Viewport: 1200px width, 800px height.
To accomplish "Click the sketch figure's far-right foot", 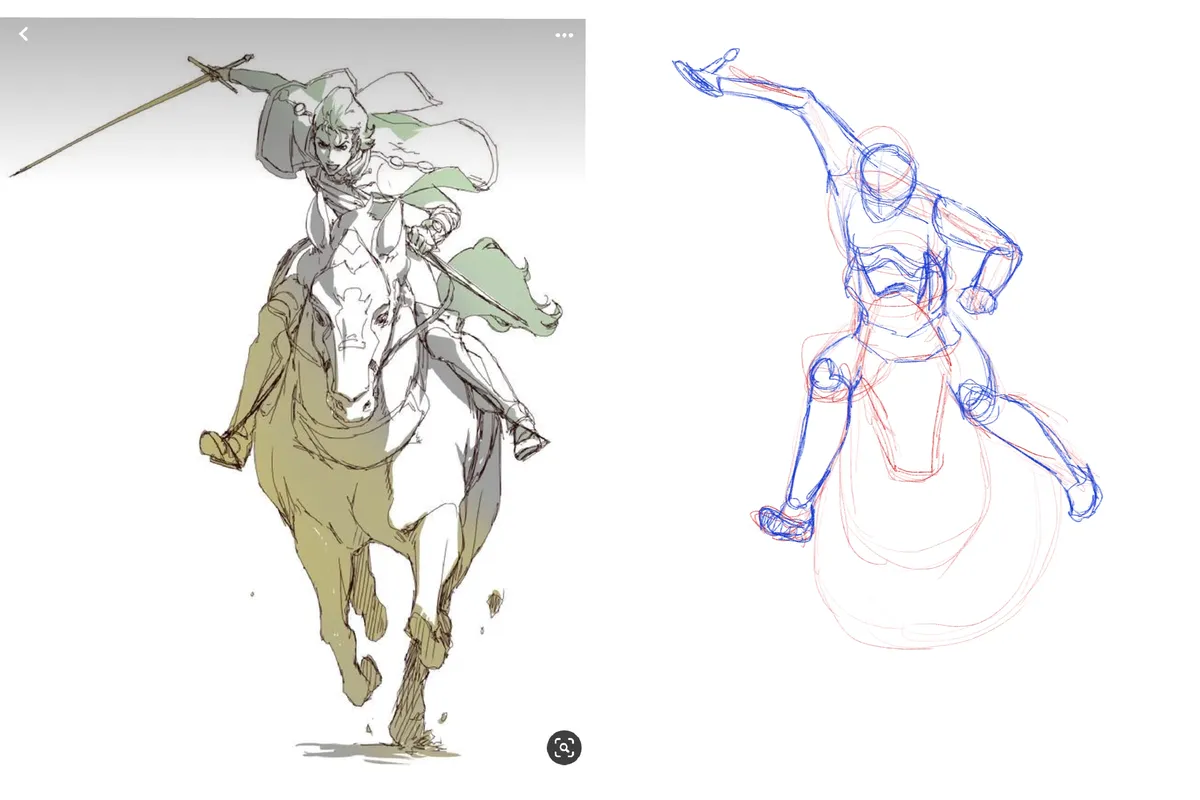I will click(x=1084, y=498).
